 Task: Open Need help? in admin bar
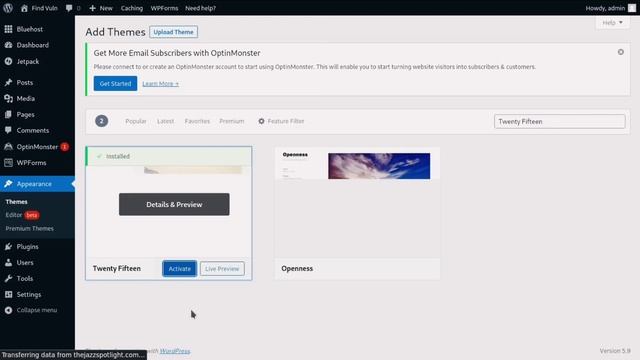[200, 8]
